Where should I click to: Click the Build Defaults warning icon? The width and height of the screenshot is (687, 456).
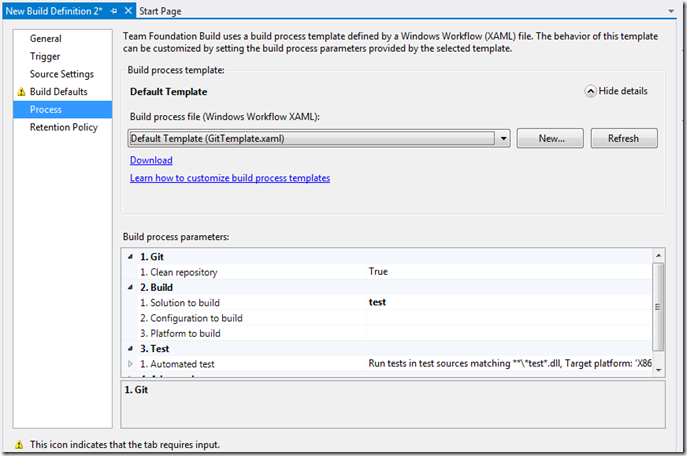(x=21, y=92)
